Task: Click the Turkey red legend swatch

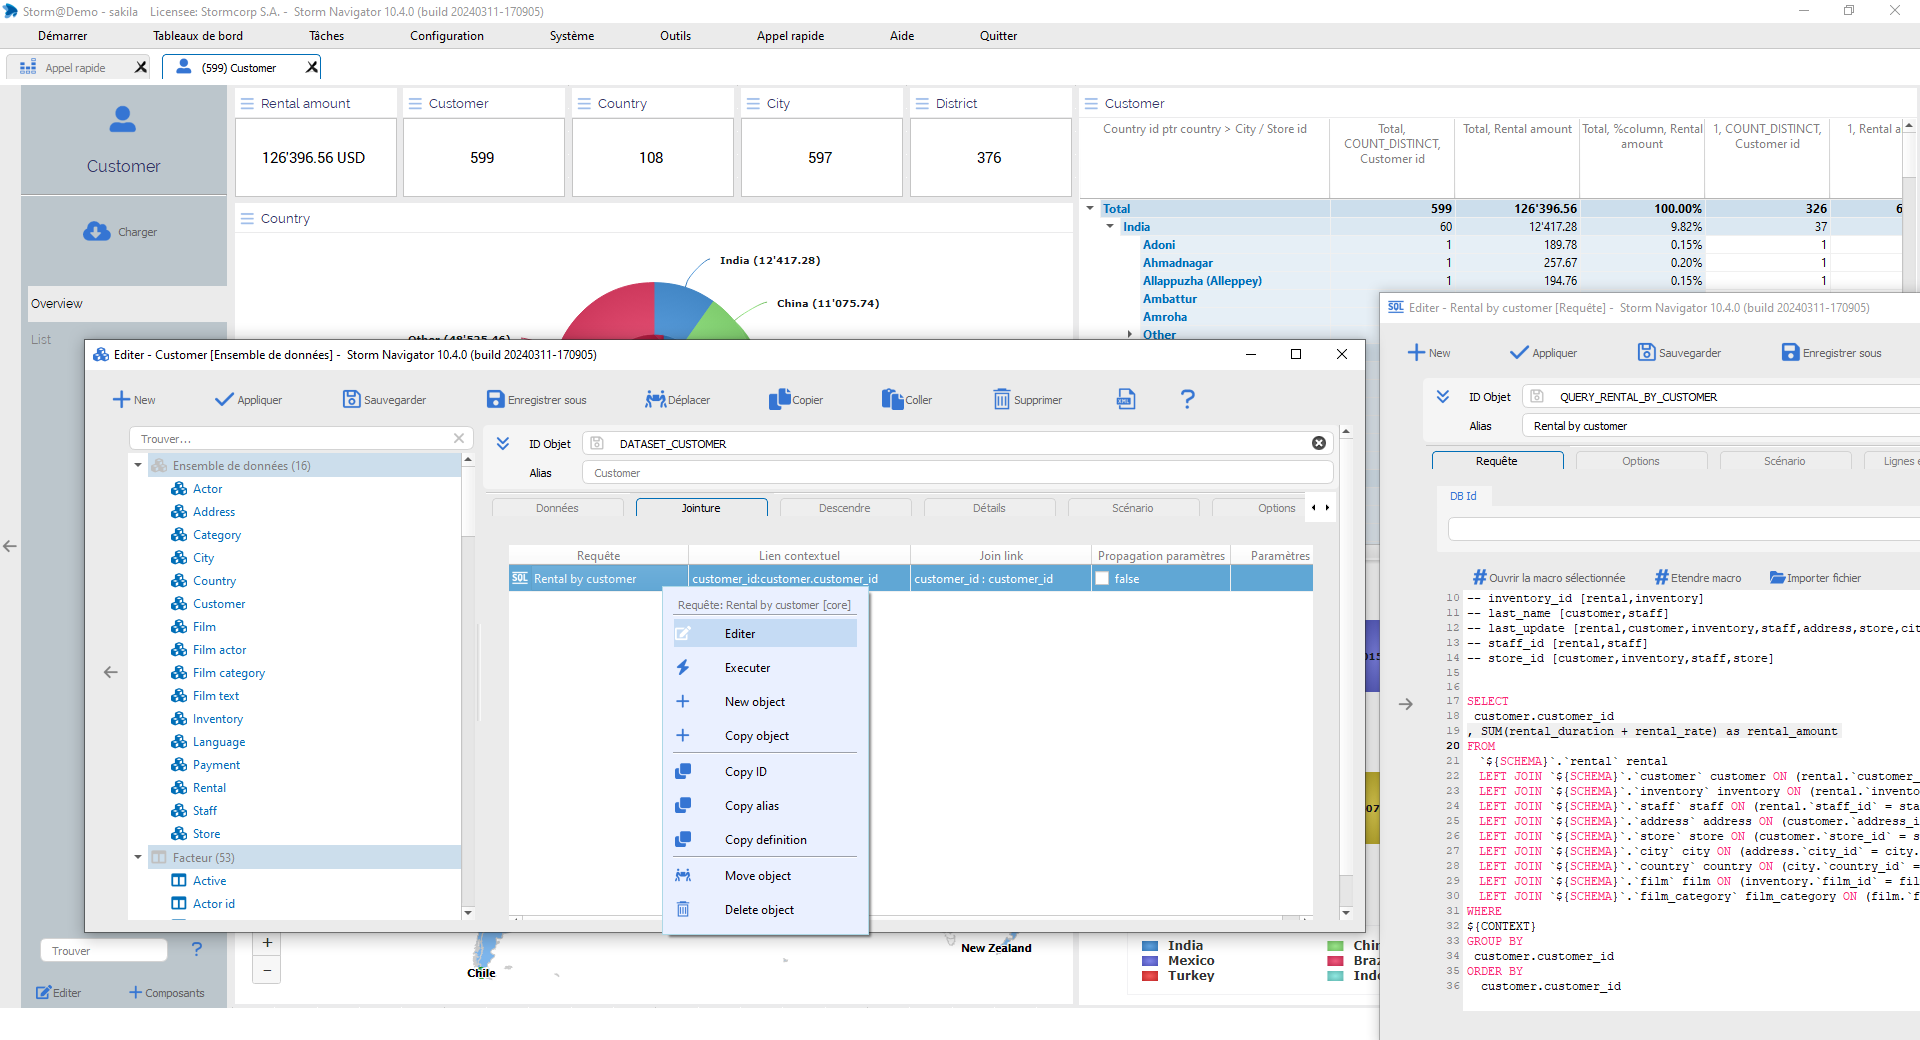Action: click(x=1150, y=976)
